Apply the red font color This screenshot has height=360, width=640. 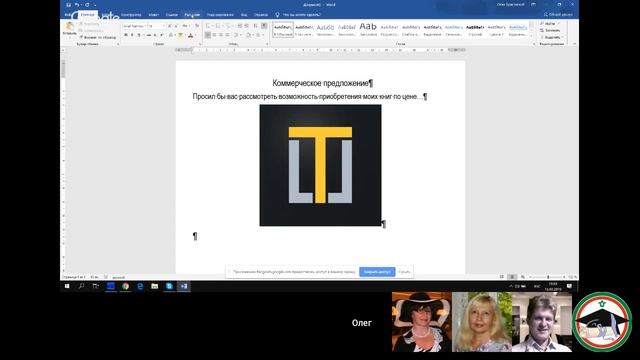coord(190,36)
